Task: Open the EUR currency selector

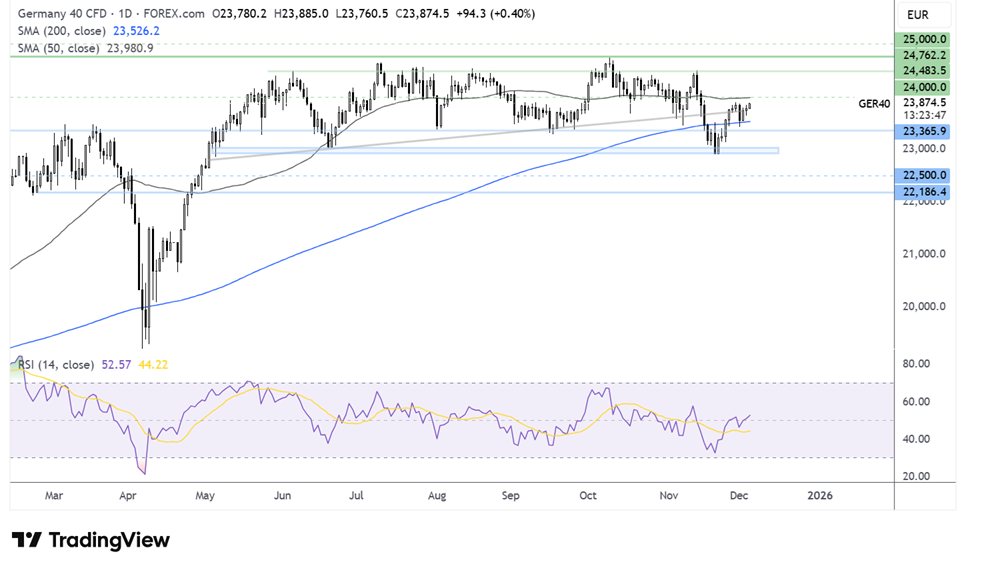Action: click(920, 14)
